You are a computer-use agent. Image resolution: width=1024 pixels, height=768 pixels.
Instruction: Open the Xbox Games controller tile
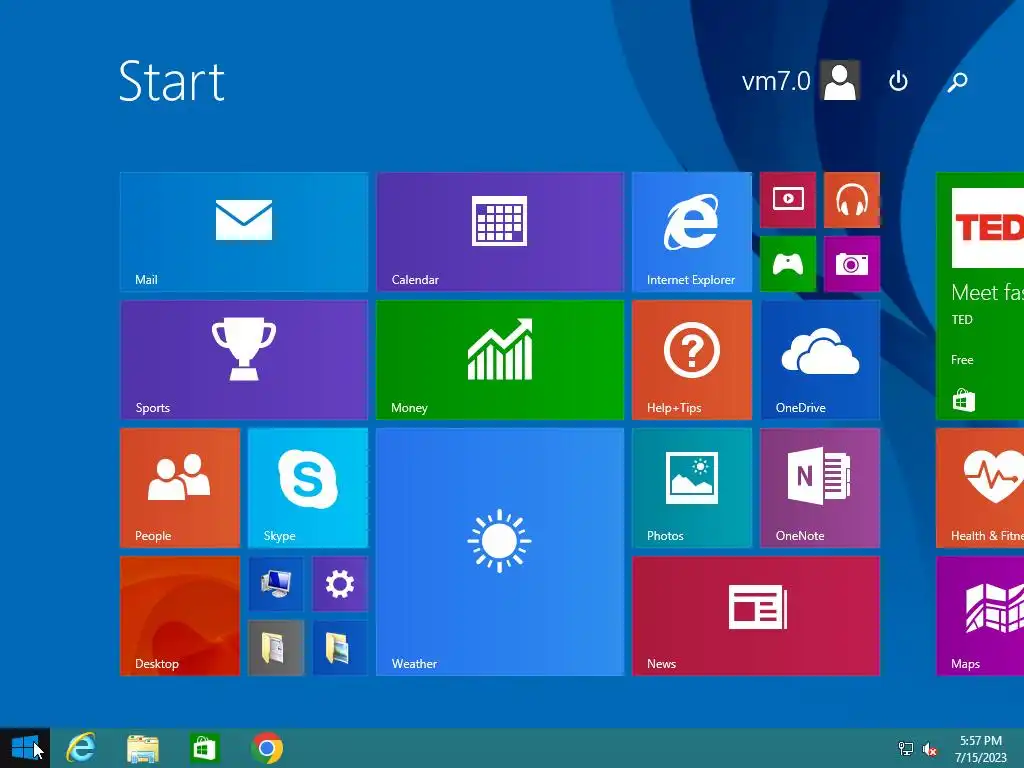coord(788,264)
